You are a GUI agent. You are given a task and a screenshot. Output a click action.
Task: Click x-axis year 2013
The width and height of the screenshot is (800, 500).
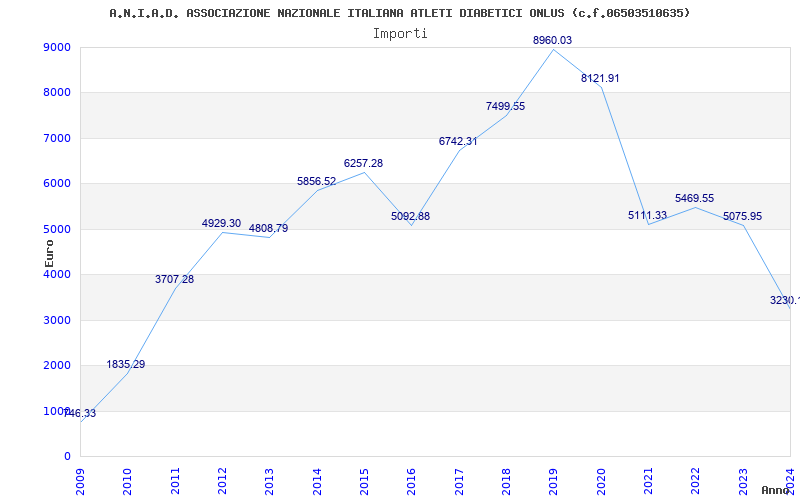tap(269, 482)
